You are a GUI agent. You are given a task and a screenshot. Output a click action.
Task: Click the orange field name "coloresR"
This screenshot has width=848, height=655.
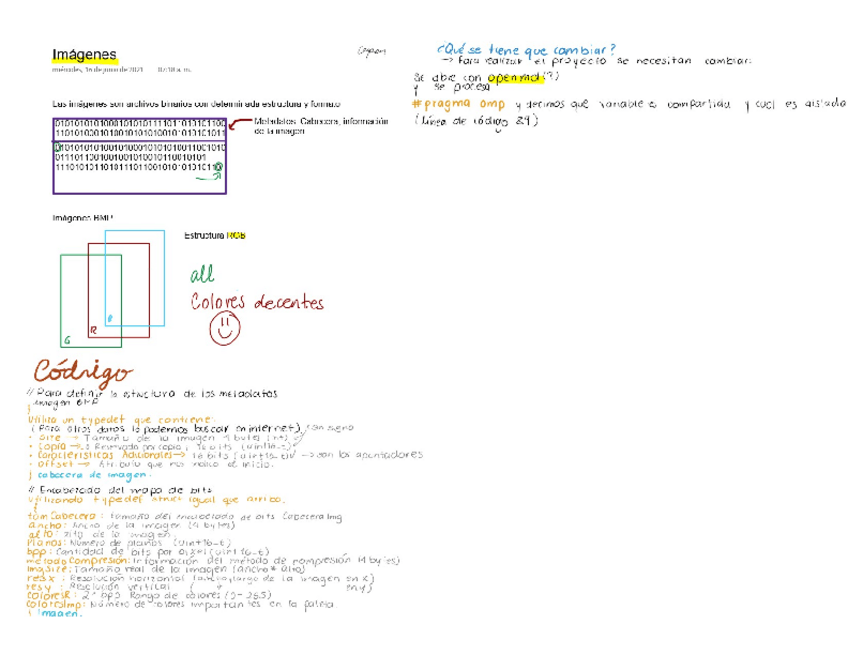(51, 596)
